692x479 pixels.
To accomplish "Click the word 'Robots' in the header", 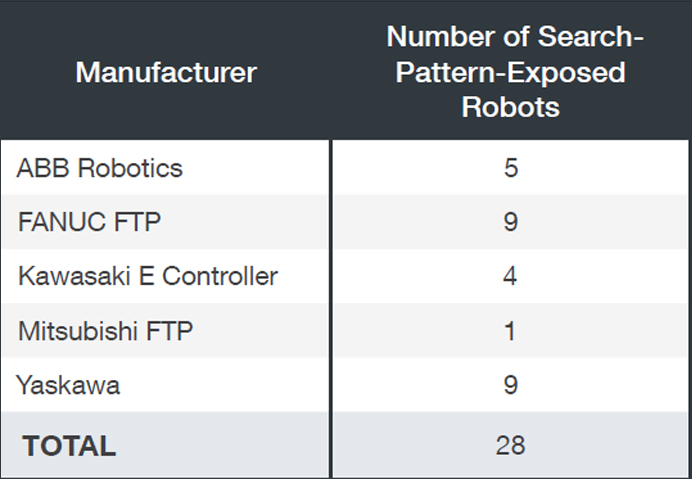I will point(510,108).
